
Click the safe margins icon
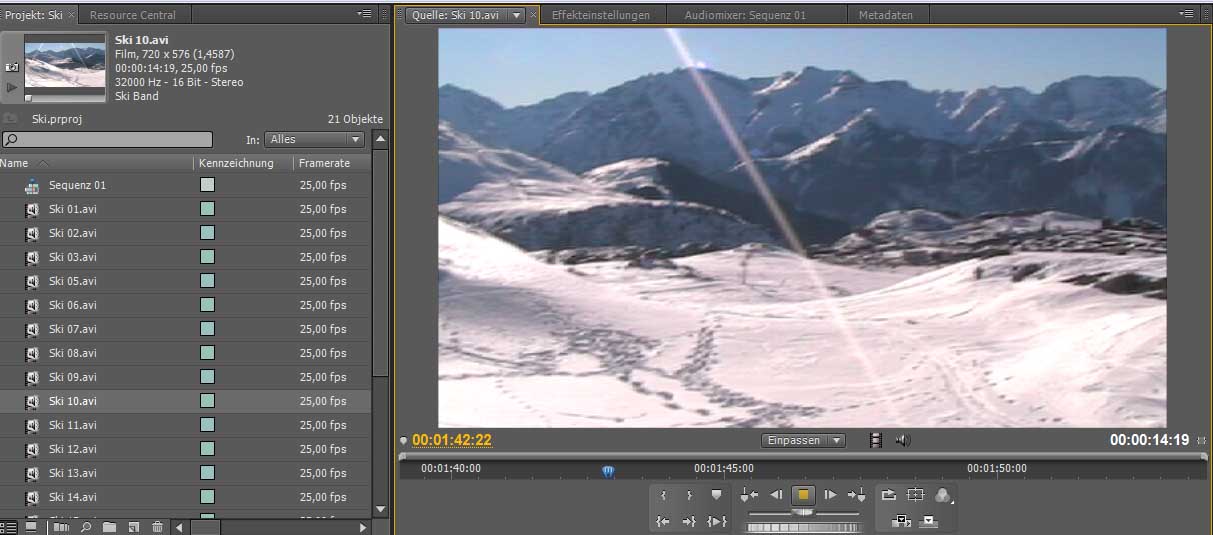(x=915, y=495)
